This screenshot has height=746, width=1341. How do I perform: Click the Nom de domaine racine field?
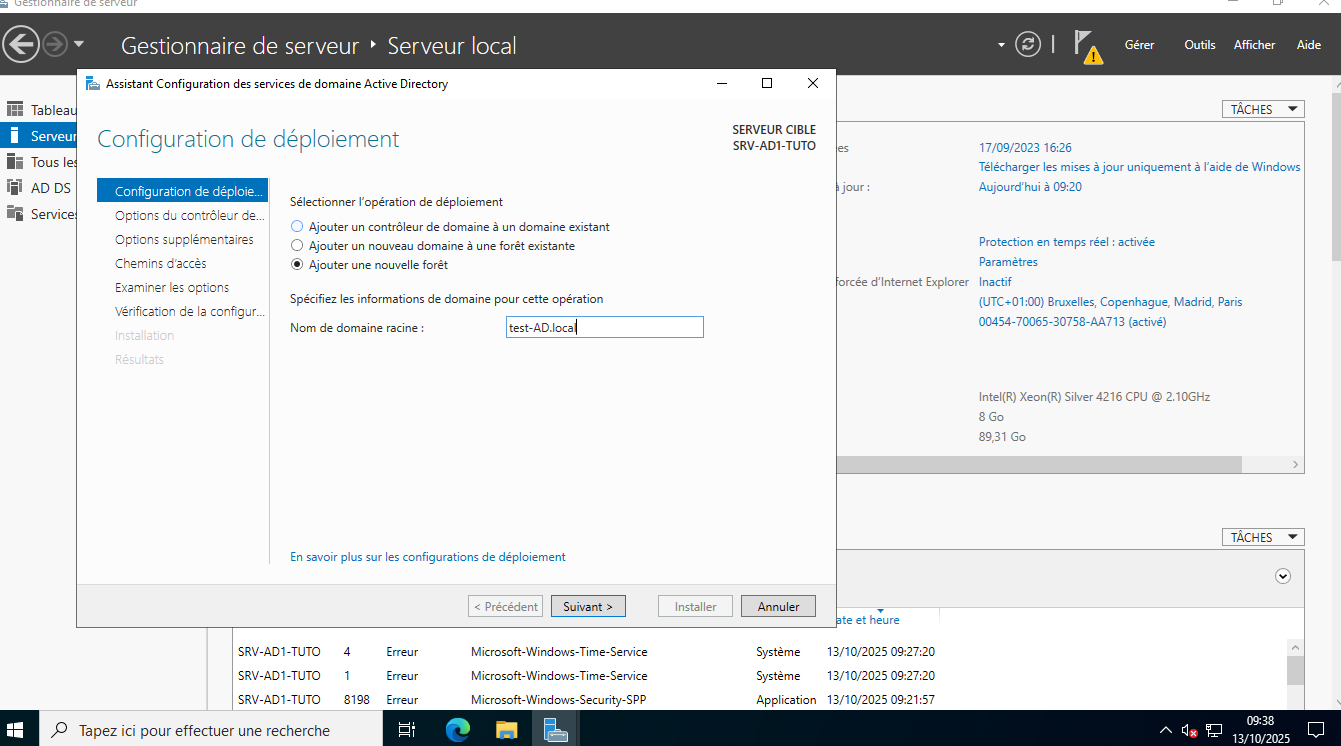604,328
